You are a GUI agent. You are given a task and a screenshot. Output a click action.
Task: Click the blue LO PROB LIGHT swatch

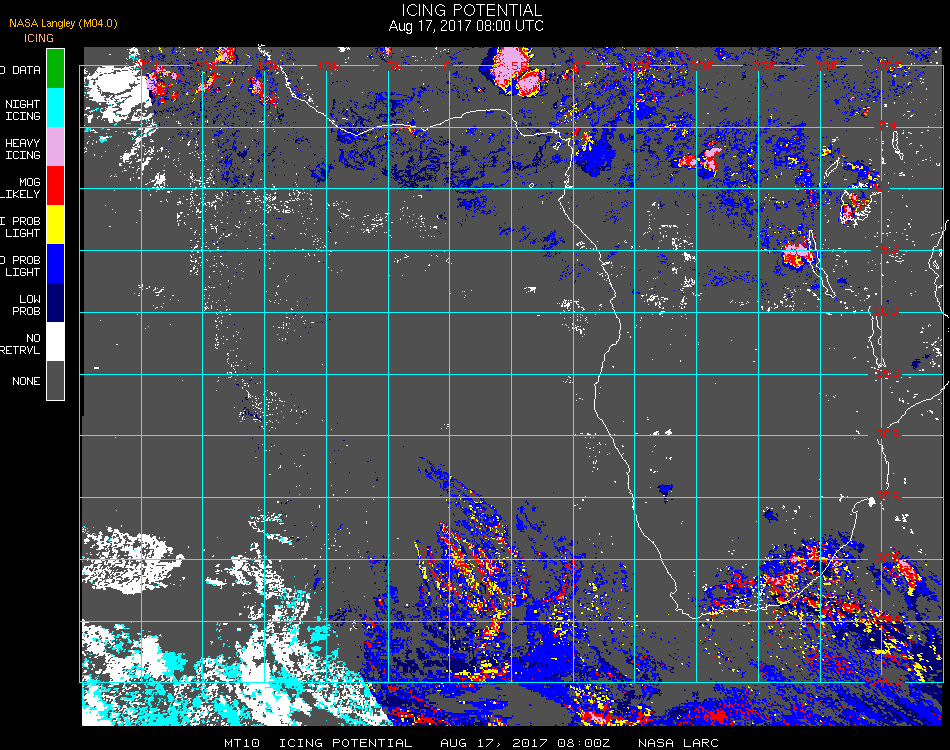(x=55, y=264)
